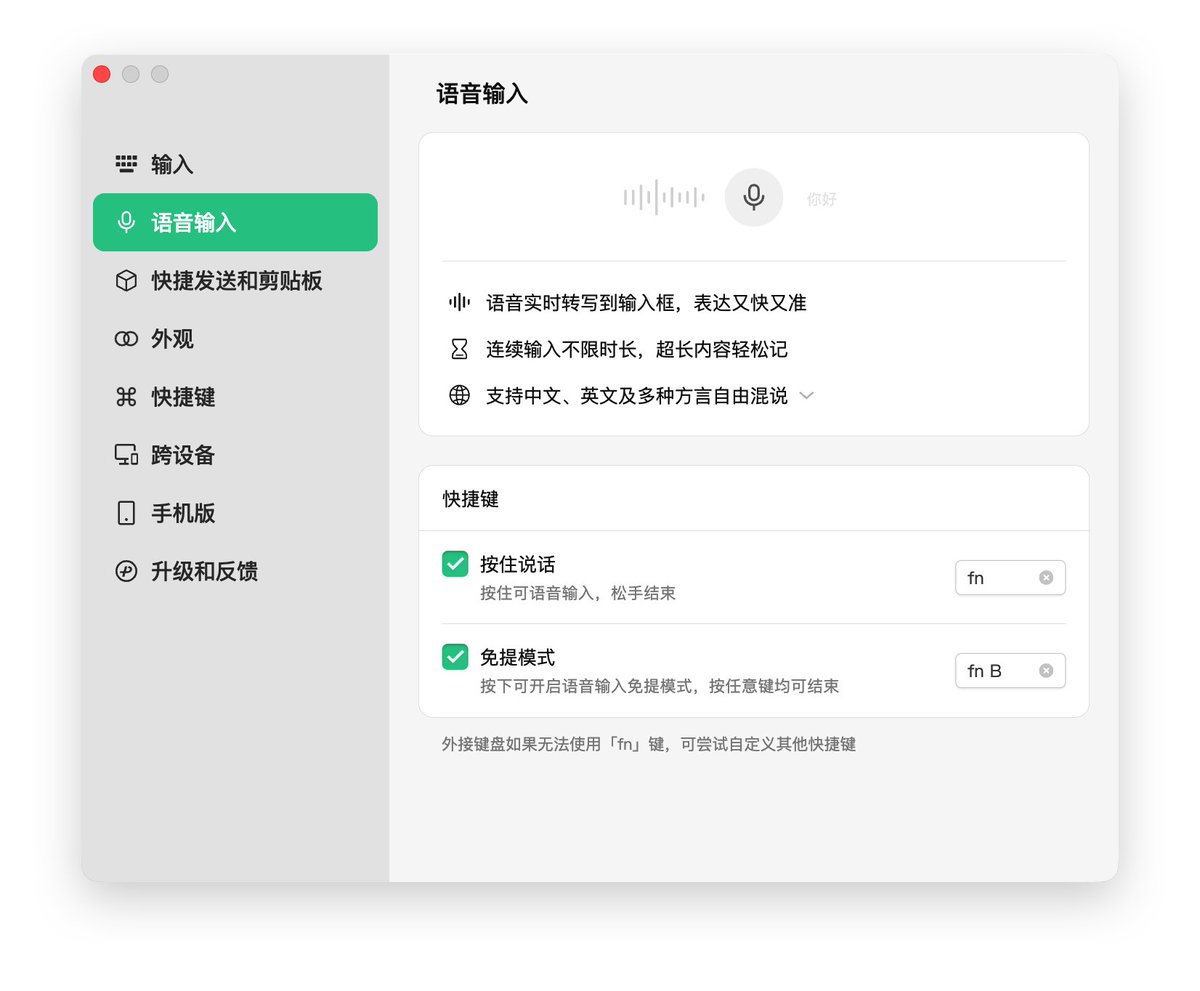Viewport: 1200px width, 991px height.
Task: Click the 语音输入 page title
Action: pyautogui.click(x=482, y=94)
